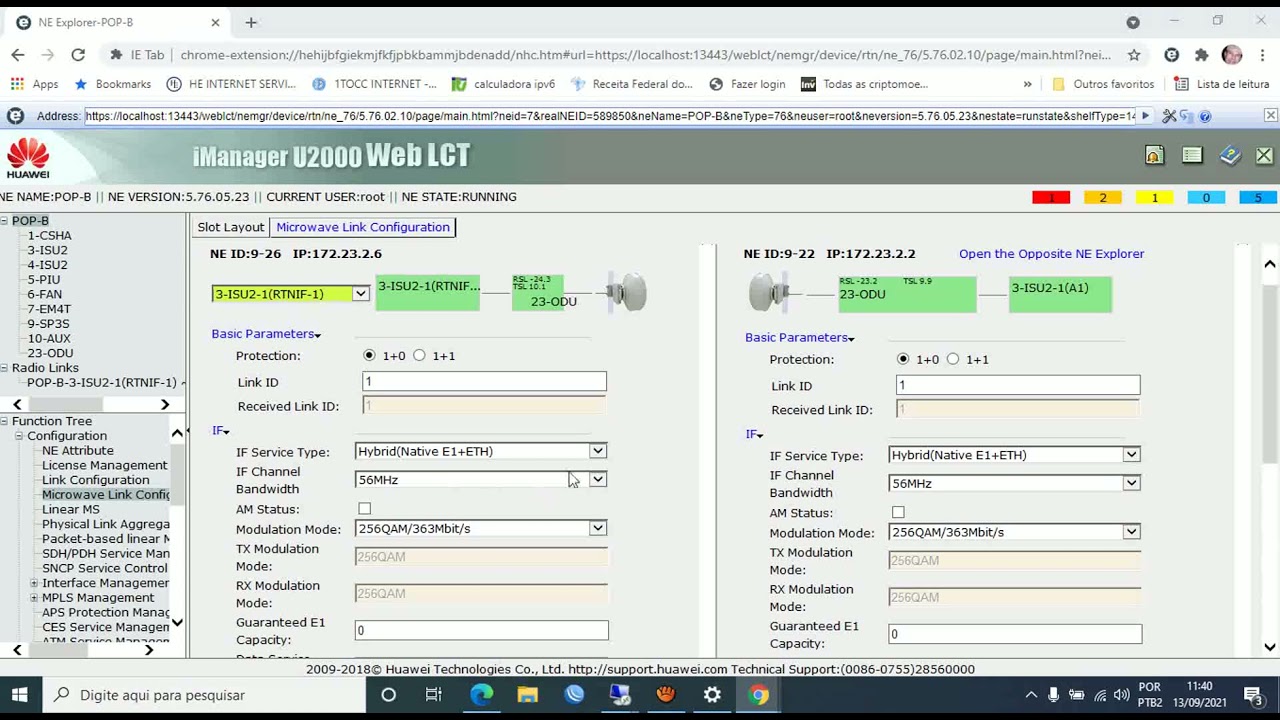The height and width of the screenshot is (720, 1280).
Task: Open File Explorer from the taskbar
Action: click(x=527, y=695)
